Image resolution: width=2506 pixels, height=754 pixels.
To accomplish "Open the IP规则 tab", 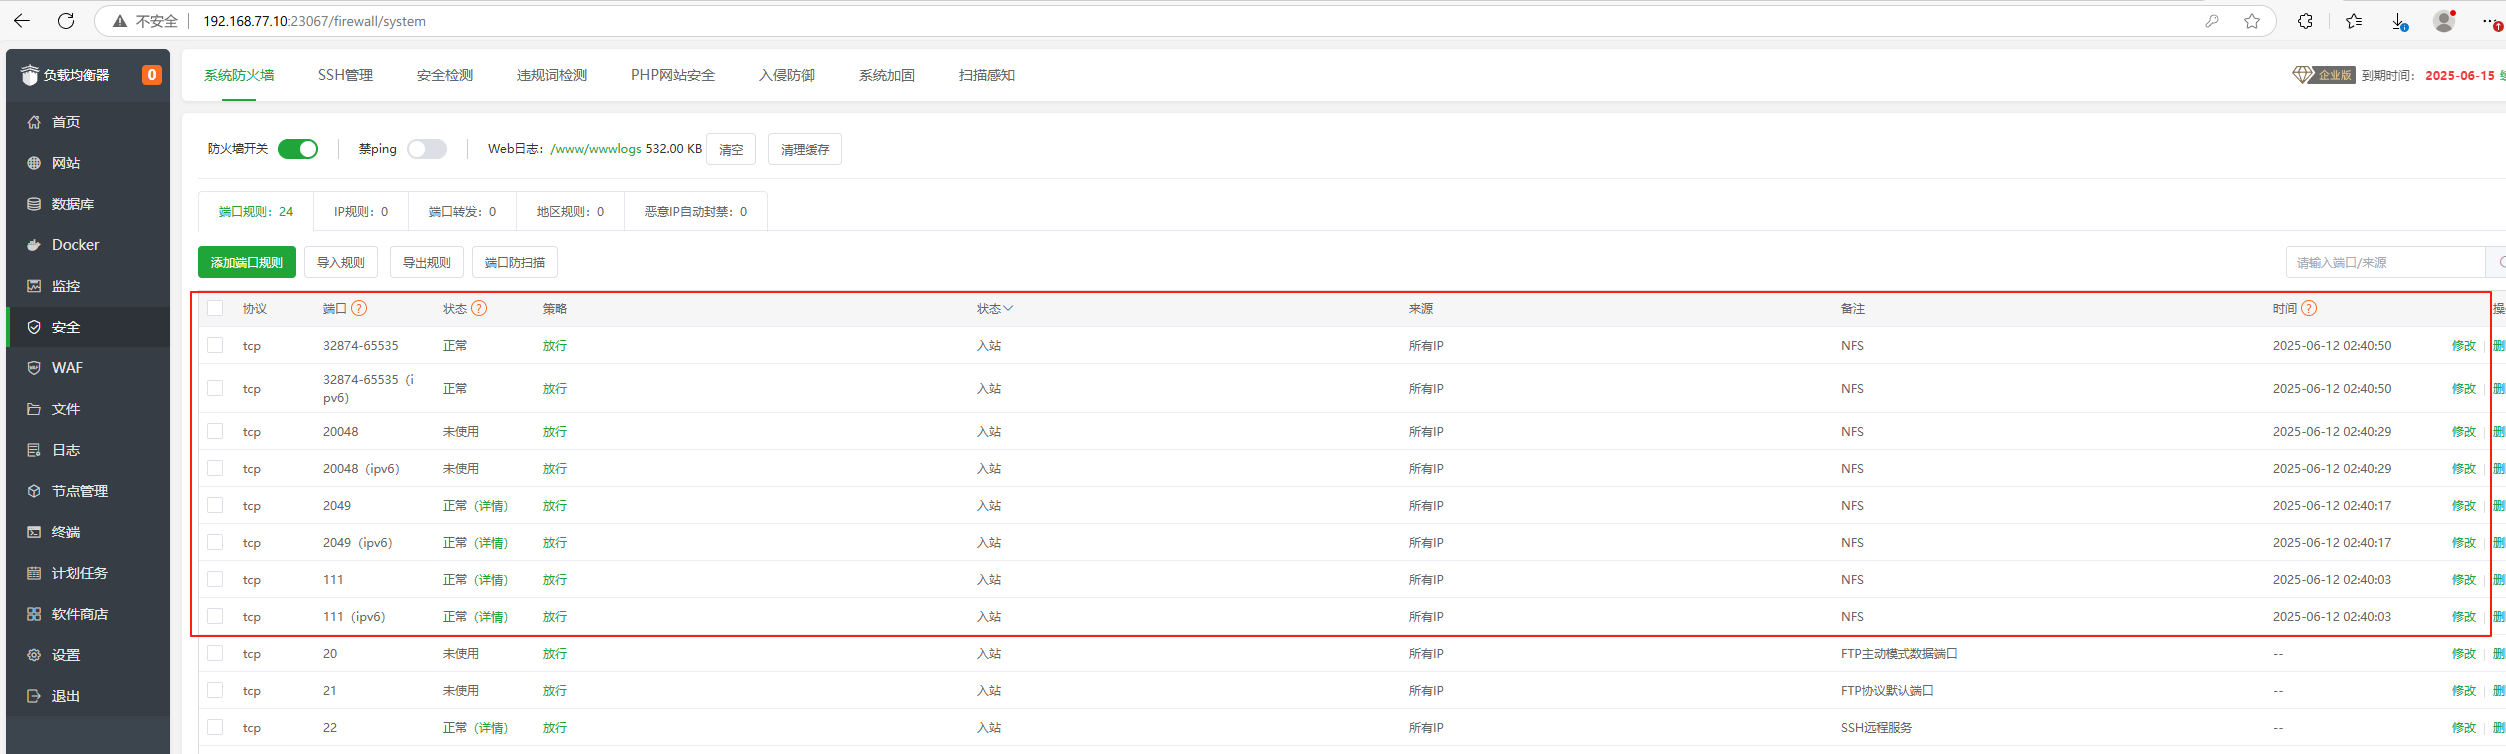I will [x=360, y=212].
